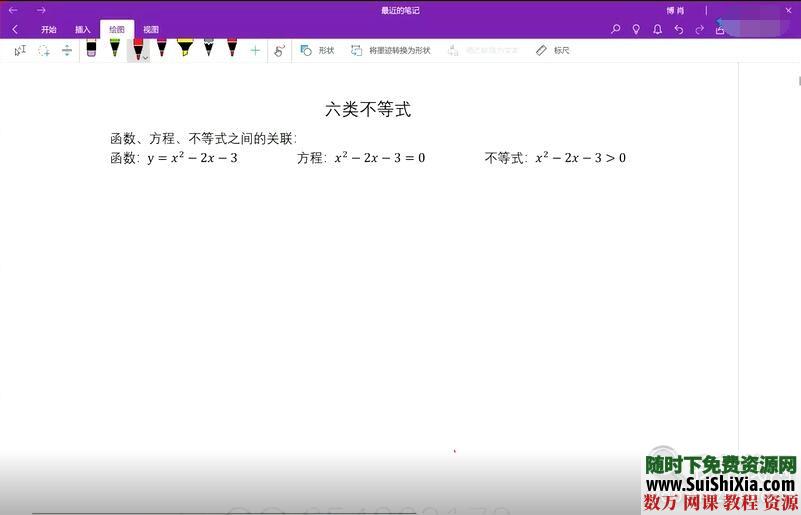The height and width of the screenshot is (515, 801).
Task: Click the share icon
Action: [x=720, y=30]
